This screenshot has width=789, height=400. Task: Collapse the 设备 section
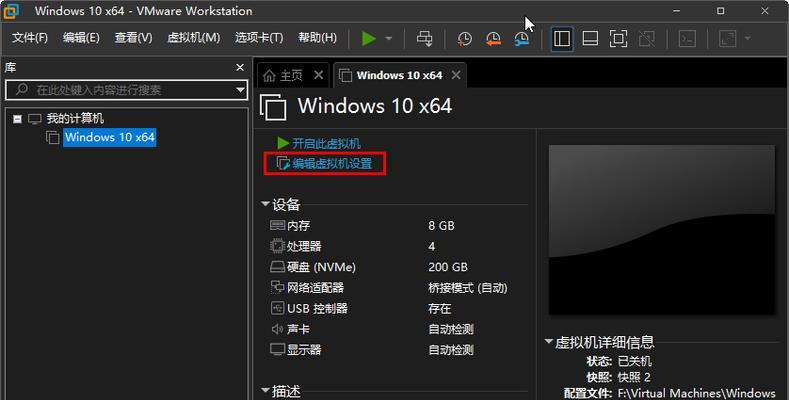pos(265,204)
